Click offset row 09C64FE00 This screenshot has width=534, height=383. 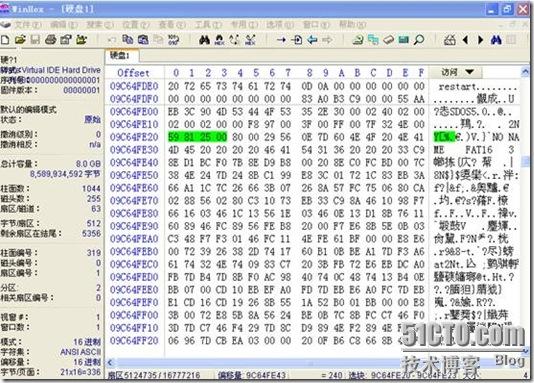[134, 112]
